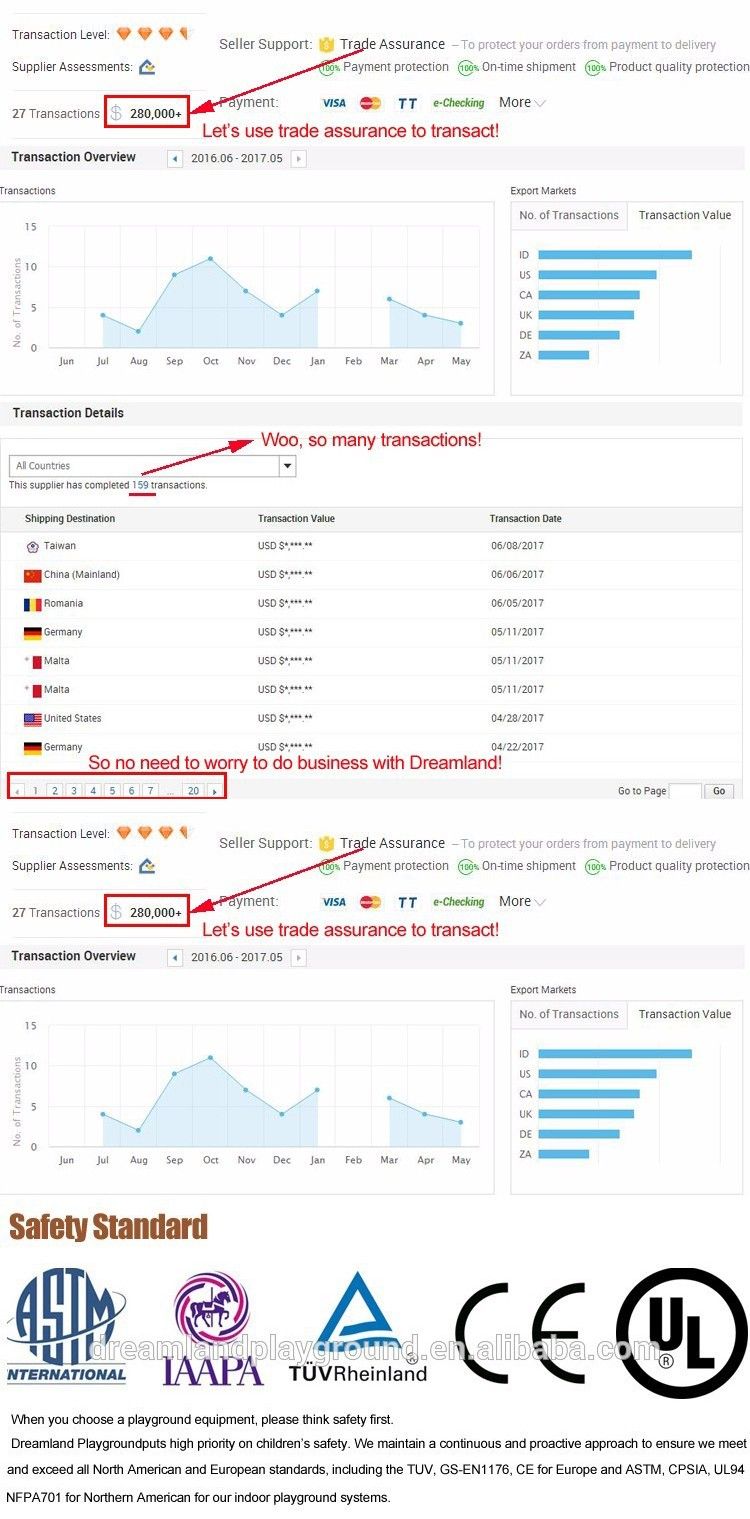Click VISA payment icon in bottom section
Viewport: 750px width, 1519px height.
point(334,902)
